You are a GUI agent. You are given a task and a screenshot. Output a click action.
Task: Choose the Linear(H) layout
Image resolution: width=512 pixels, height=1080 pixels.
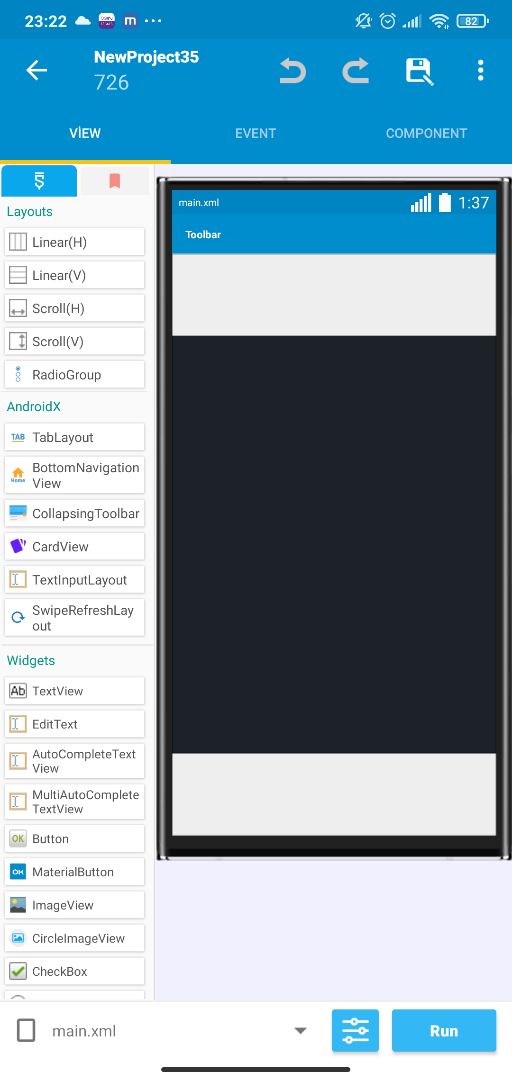point(74,242)
